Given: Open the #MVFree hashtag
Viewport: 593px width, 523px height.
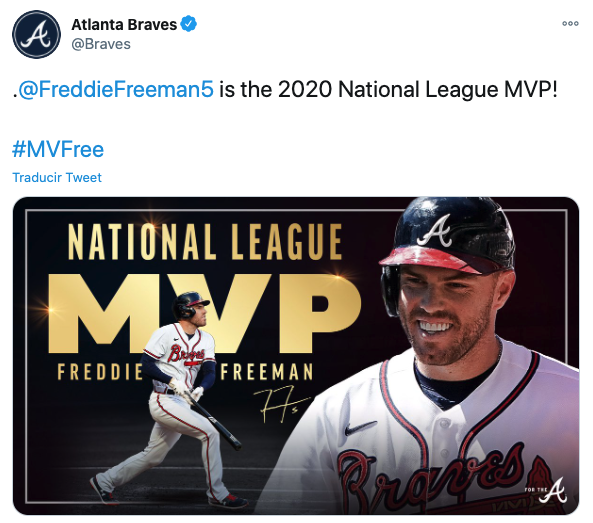Looking at the screenshot, I should (58, 149).
